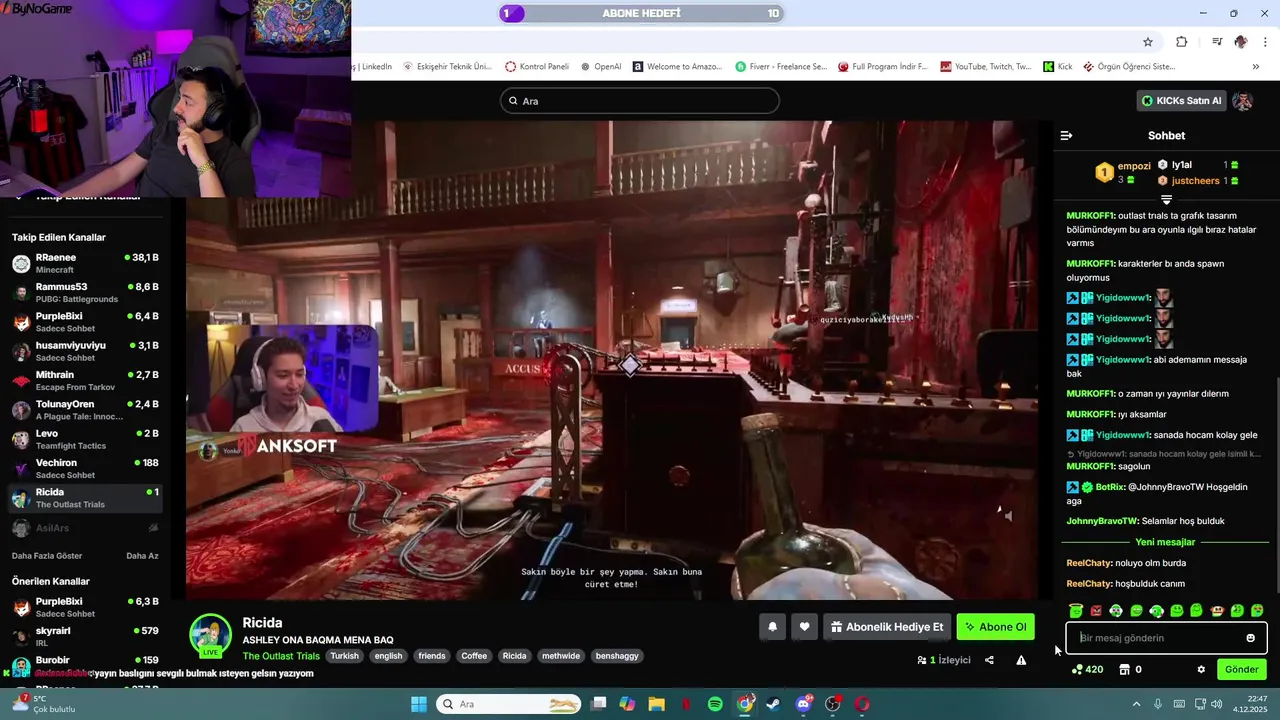Viewport: 1280px width, 720px height.
Task: Open the Vechiron channel
Action: tap(85, 468)
